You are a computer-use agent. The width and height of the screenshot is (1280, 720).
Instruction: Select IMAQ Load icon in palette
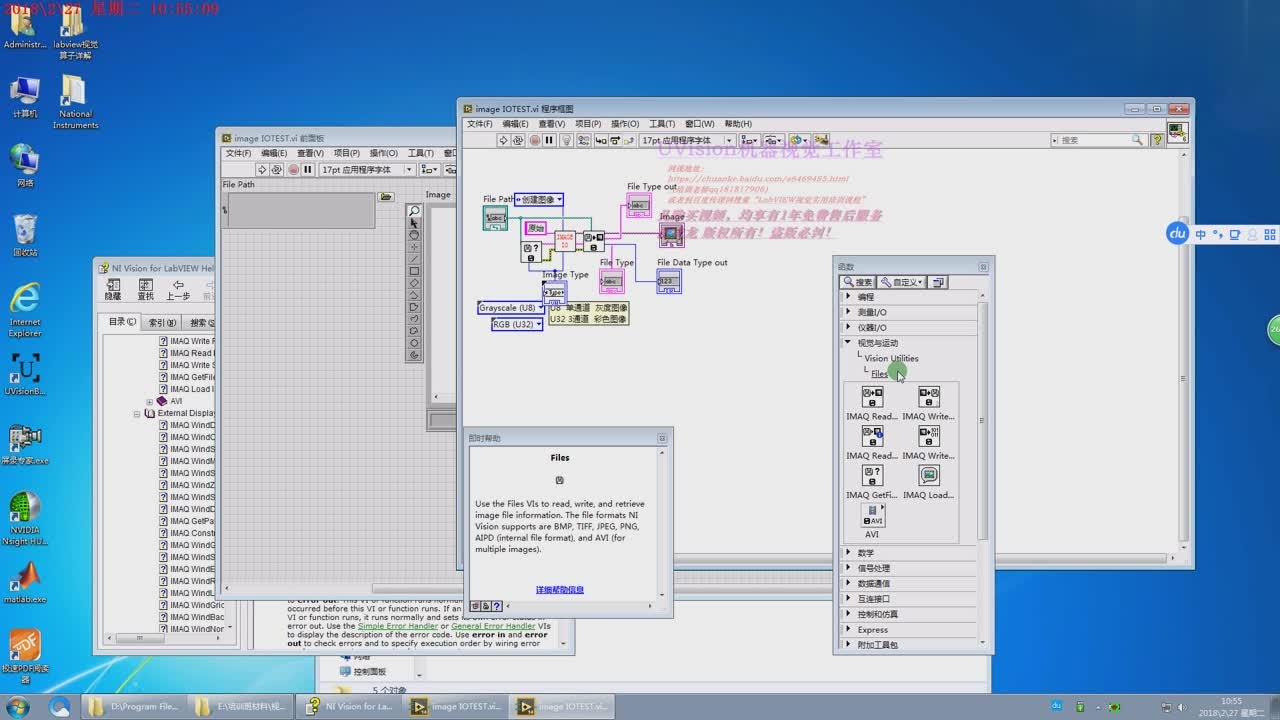(x=929, y=475)
